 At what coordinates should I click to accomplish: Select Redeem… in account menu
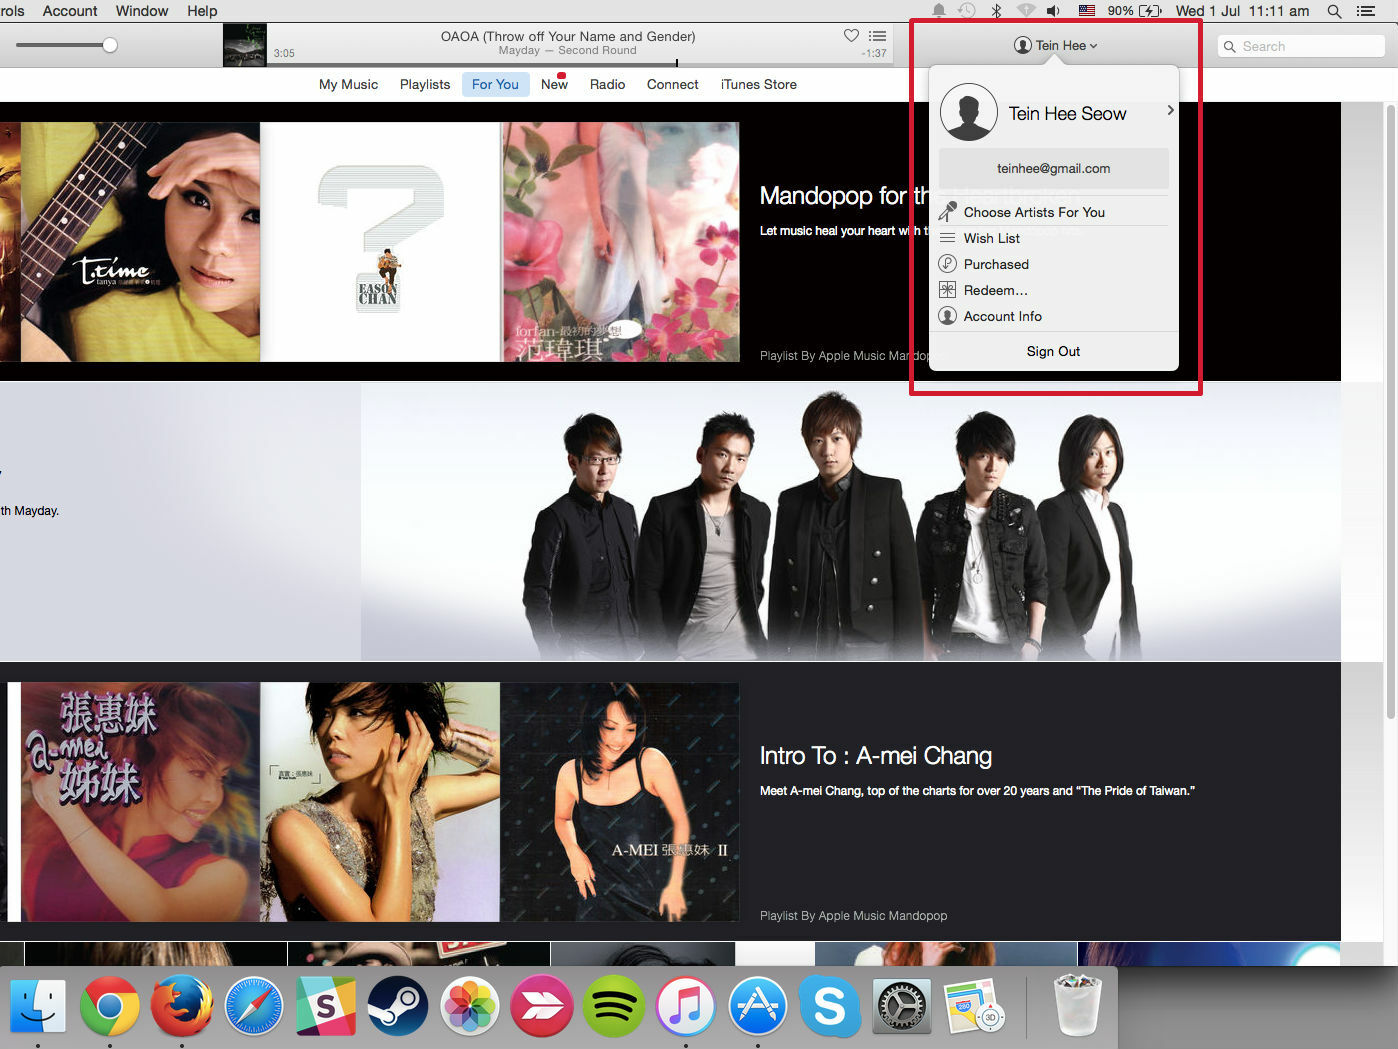[x=995, y=290]
